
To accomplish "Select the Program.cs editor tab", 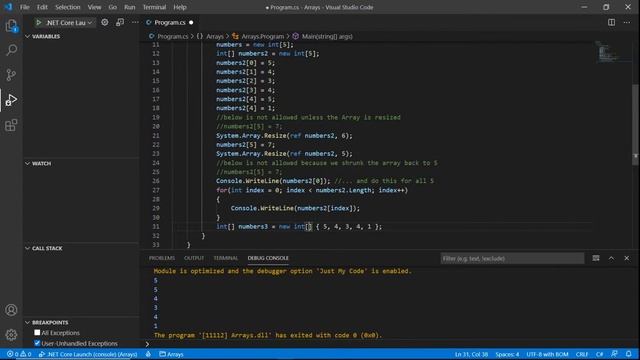I will click(x=169, y=22).
